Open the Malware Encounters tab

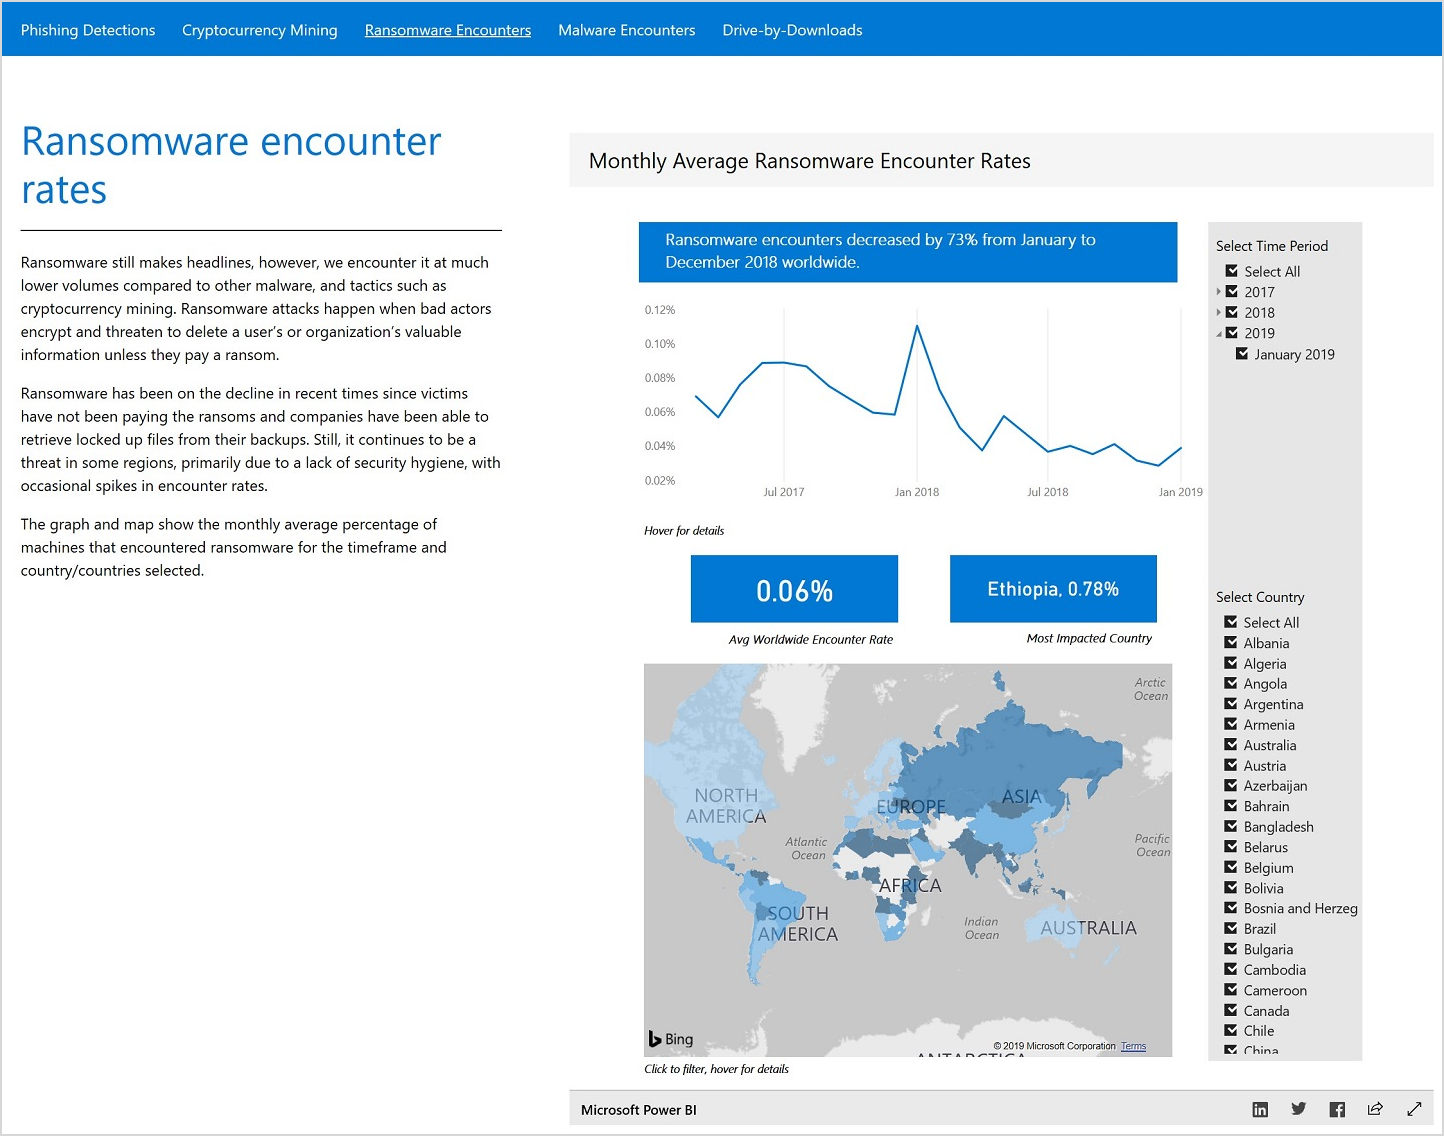(626, 29)
